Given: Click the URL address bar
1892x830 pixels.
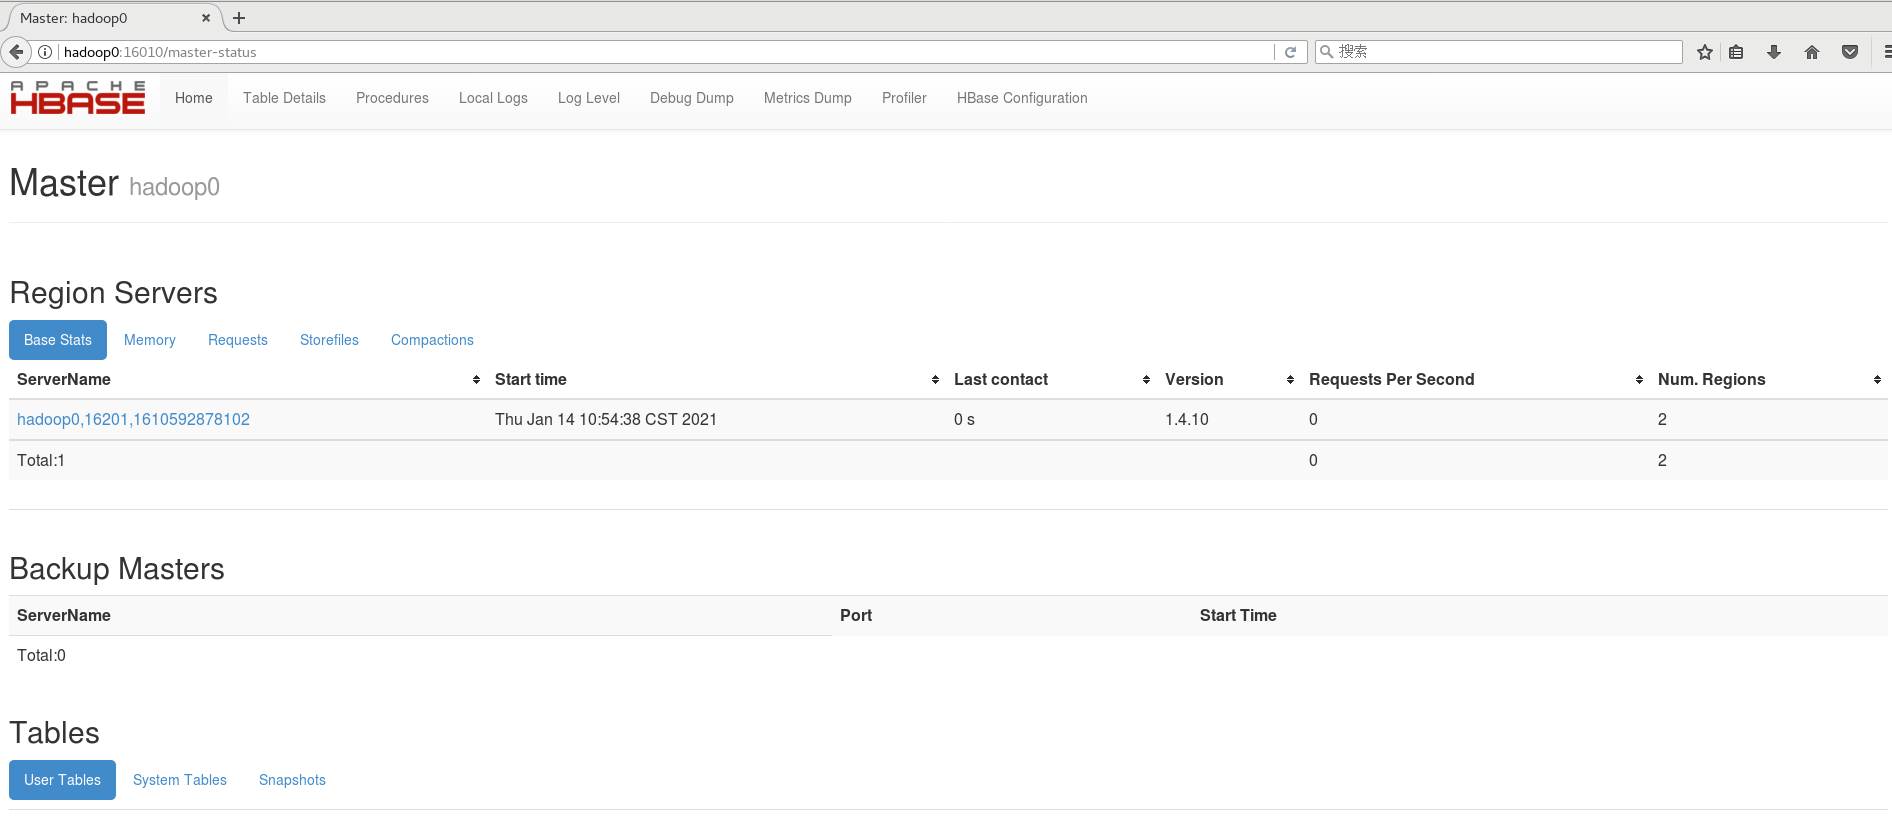Looking at the screenshot, I should coord(665,52).
